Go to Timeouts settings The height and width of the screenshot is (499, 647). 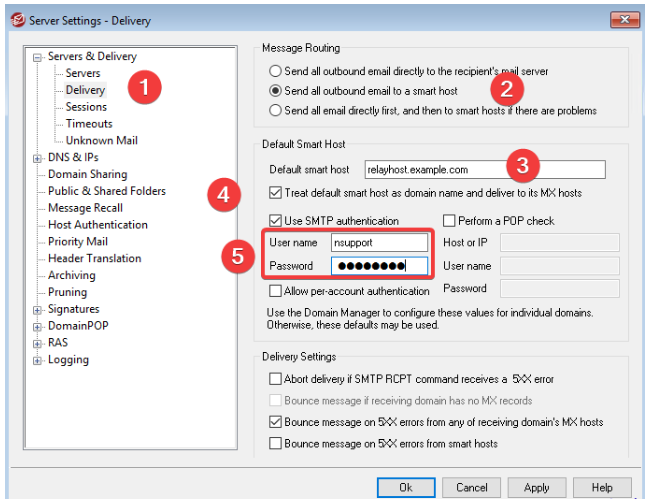coord(89,124)
